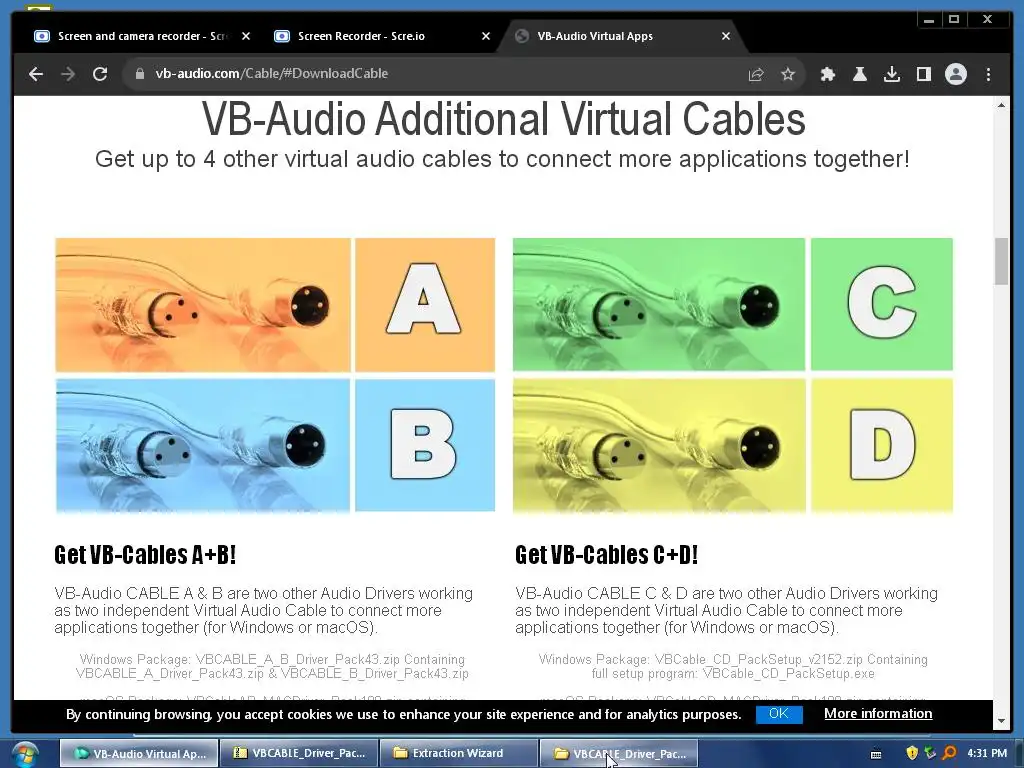Open the Windows Start menu
1024x768 pixels.
coord(25,754)
